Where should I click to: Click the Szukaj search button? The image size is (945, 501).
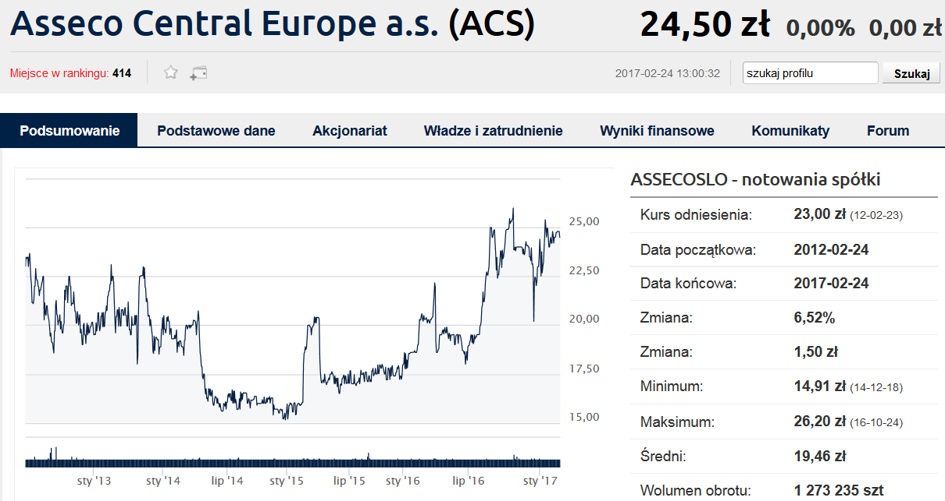pos(911,74)
